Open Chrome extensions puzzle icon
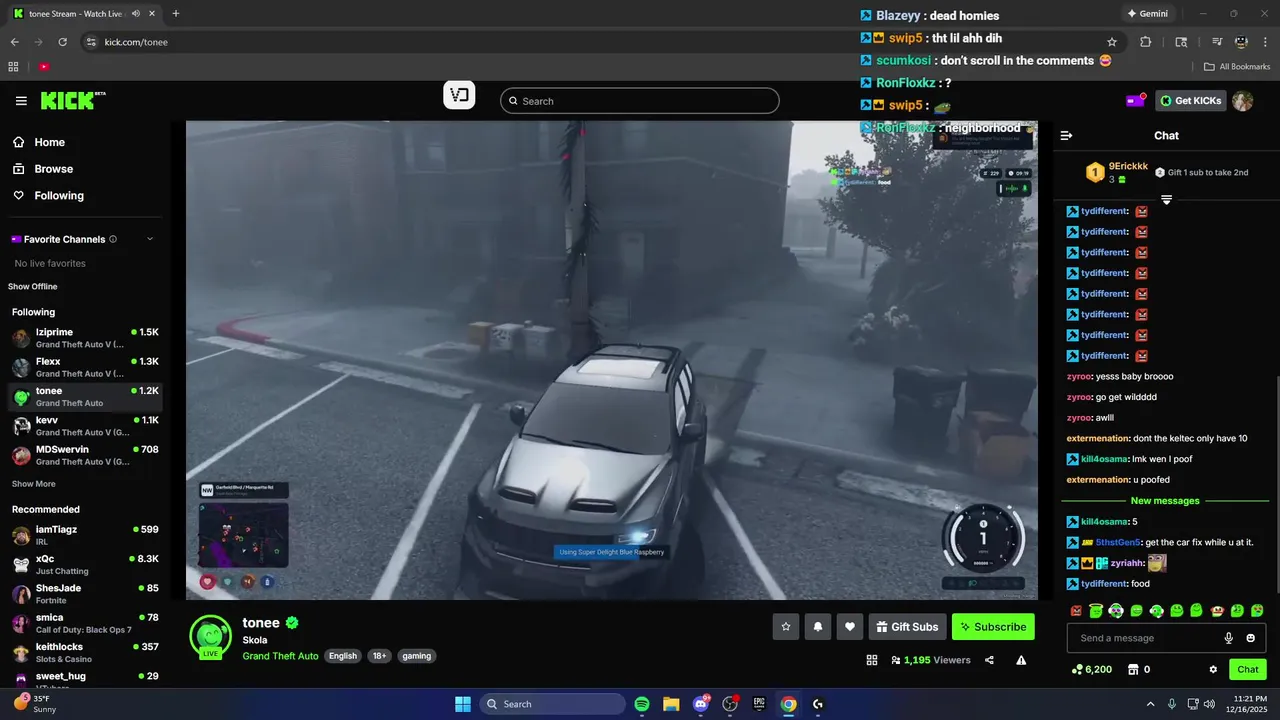The height and width of the screenshot is (720, 1280). [1146, 42]
